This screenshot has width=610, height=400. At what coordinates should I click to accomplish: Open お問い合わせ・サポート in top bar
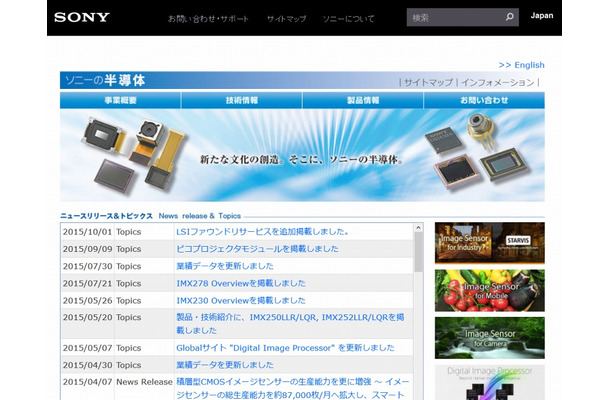208,19
